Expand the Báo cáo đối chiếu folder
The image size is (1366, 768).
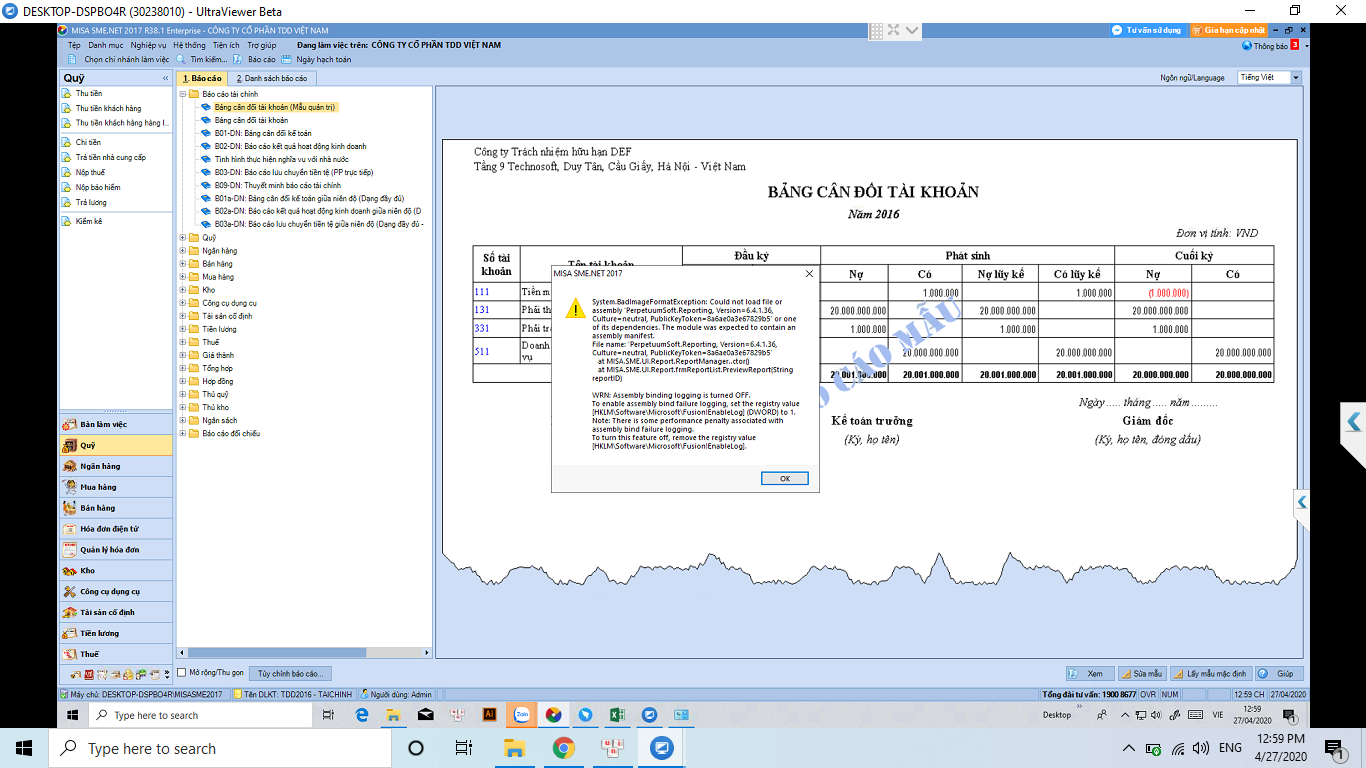183,434
